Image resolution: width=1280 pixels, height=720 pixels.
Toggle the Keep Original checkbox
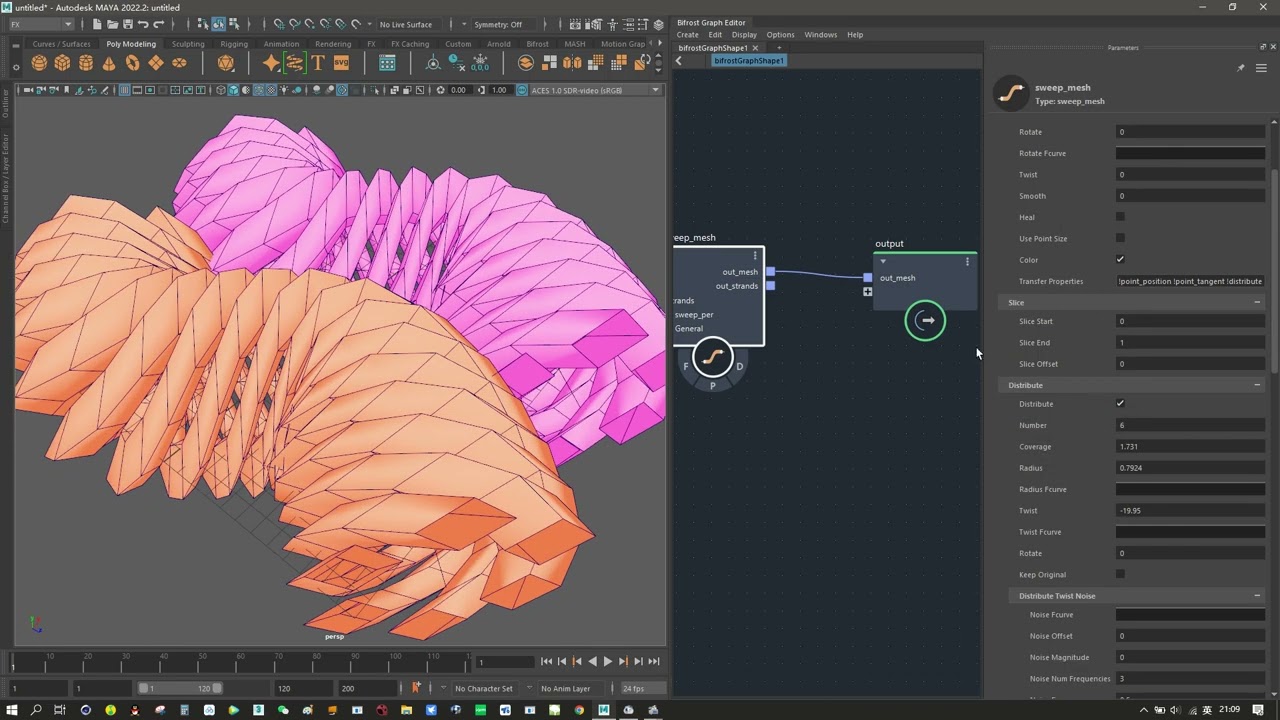click(1120, 574)
